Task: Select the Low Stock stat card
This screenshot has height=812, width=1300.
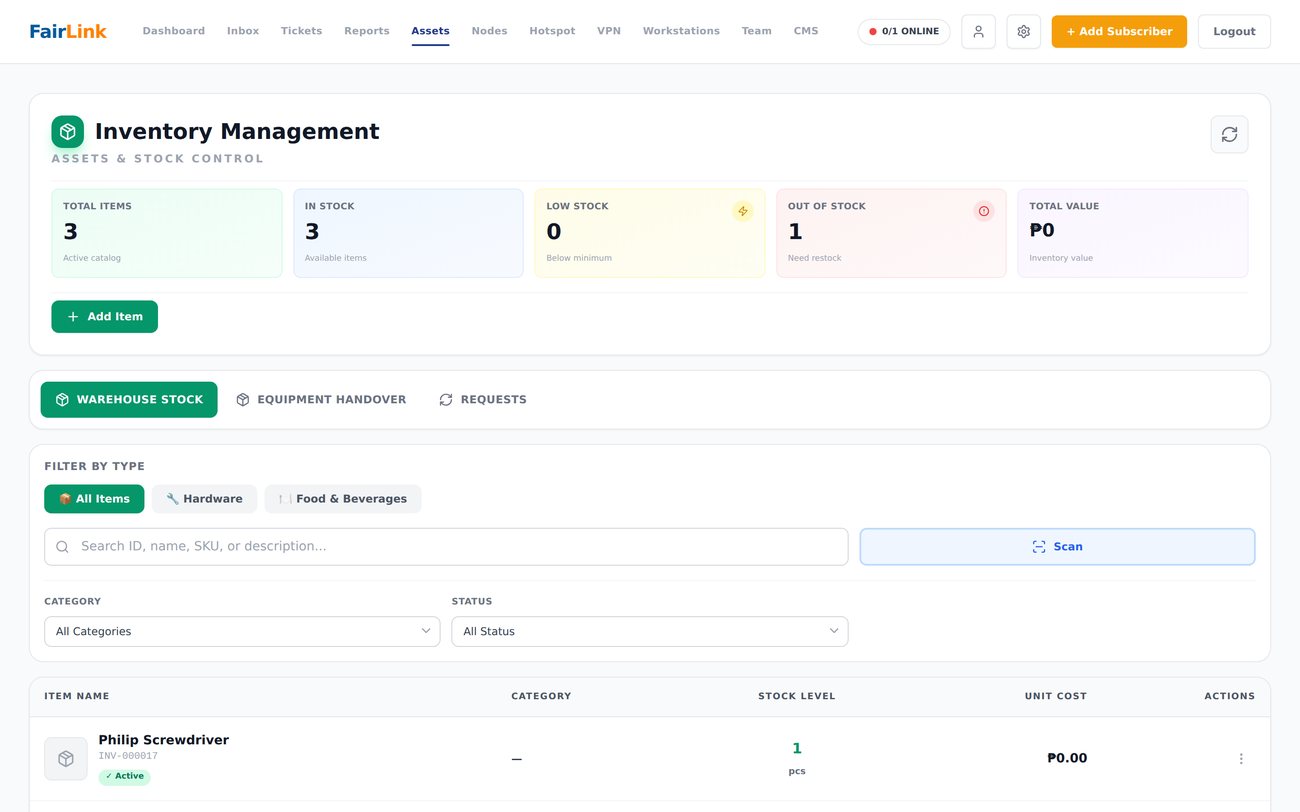Action: click(x=650, y=233)
